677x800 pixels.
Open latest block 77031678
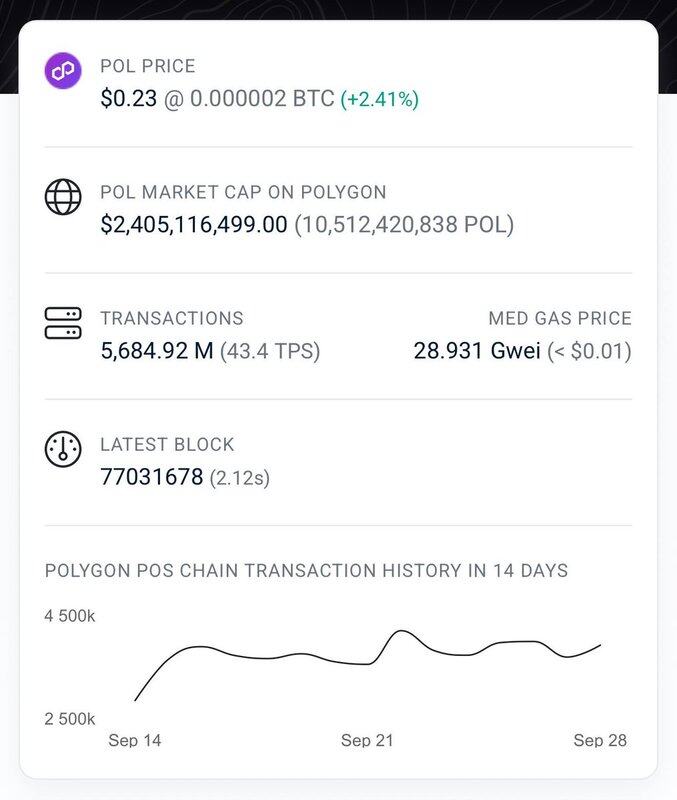tap(152, 477)
